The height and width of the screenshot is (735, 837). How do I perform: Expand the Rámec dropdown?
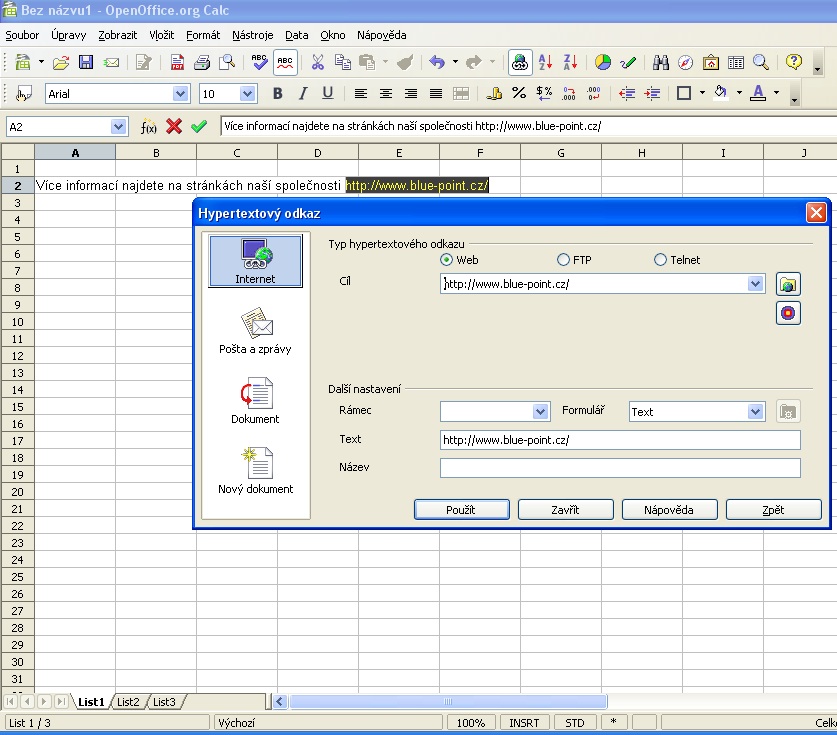[x=541, y=412]
